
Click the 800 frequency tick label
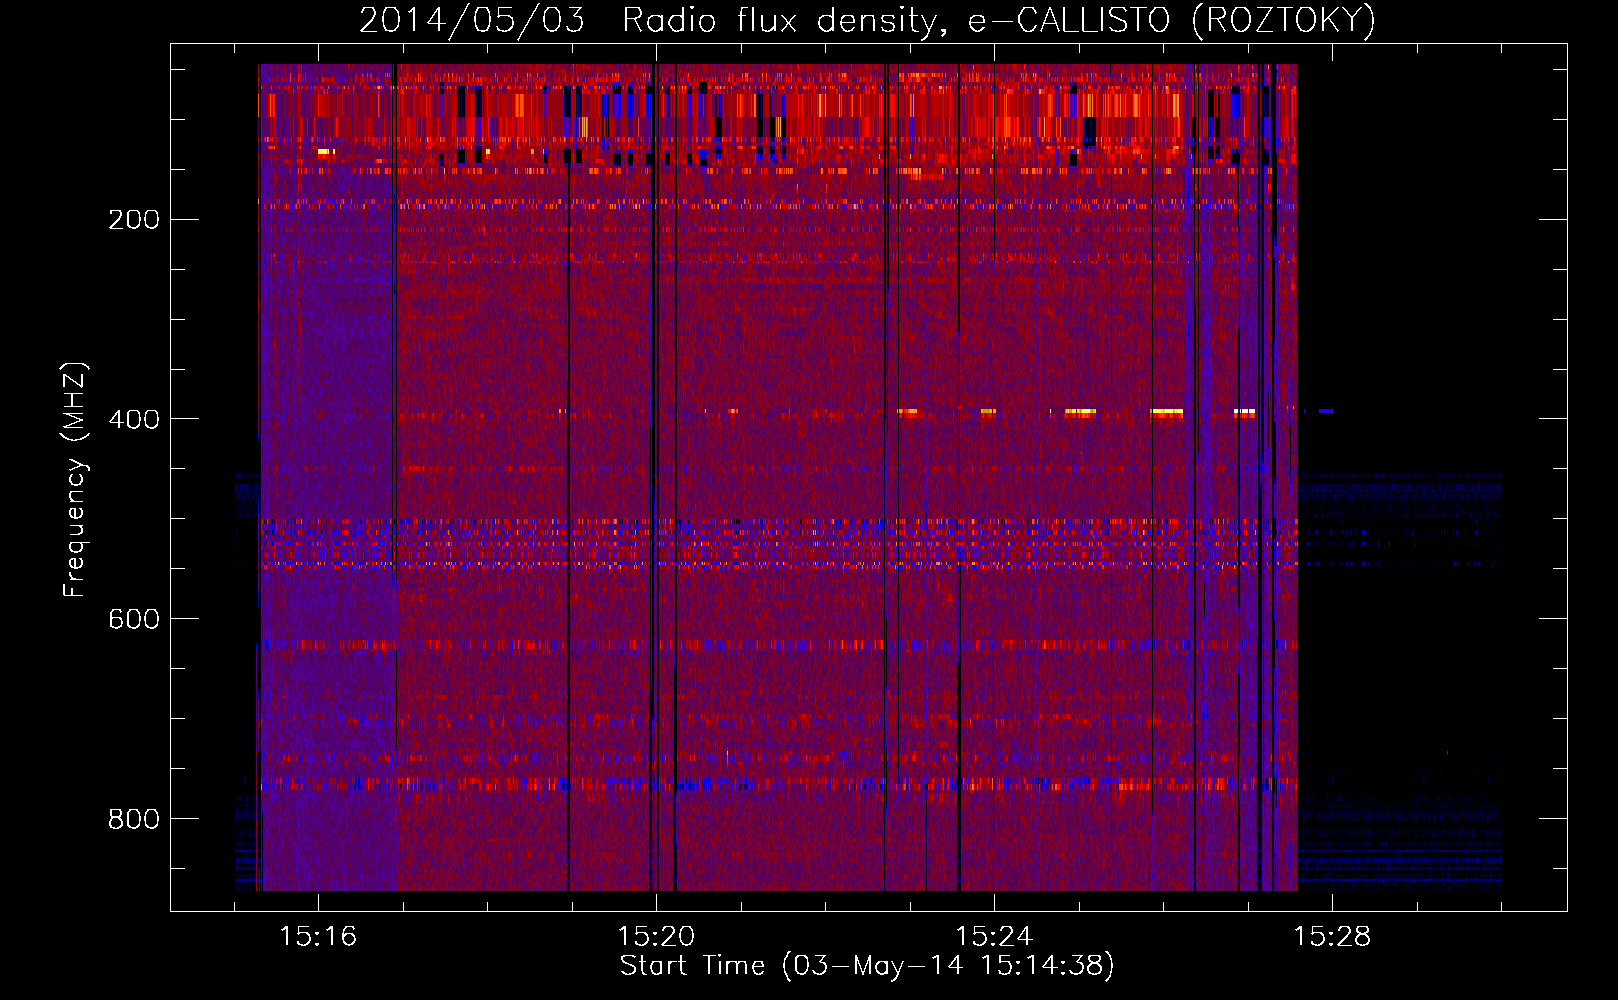[x=134, y=819]
